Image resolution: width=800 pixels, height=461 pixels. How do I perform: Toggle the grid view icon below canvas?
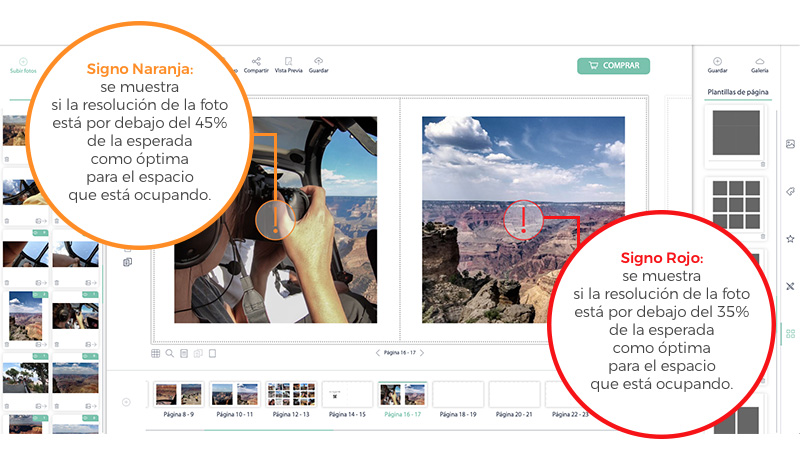pyautogui.click(x=156, y=353)
